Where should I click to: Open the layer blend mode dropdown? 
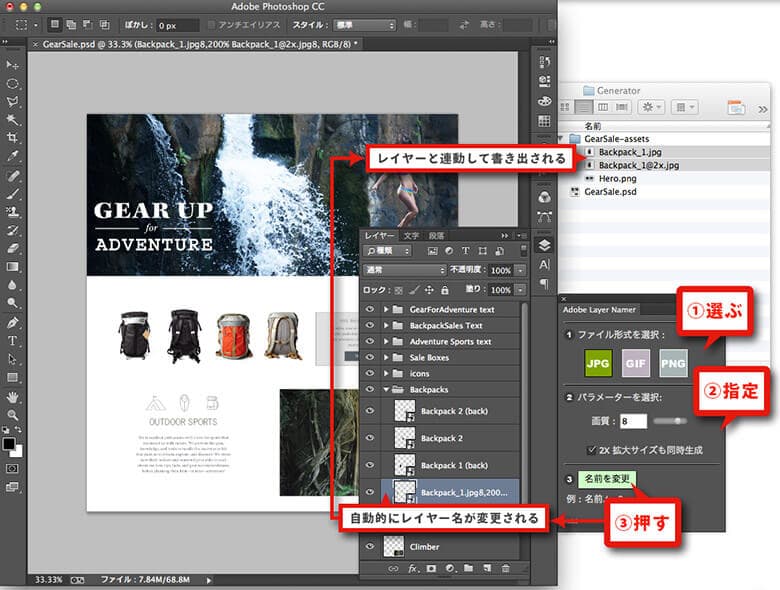pos(404,270)
